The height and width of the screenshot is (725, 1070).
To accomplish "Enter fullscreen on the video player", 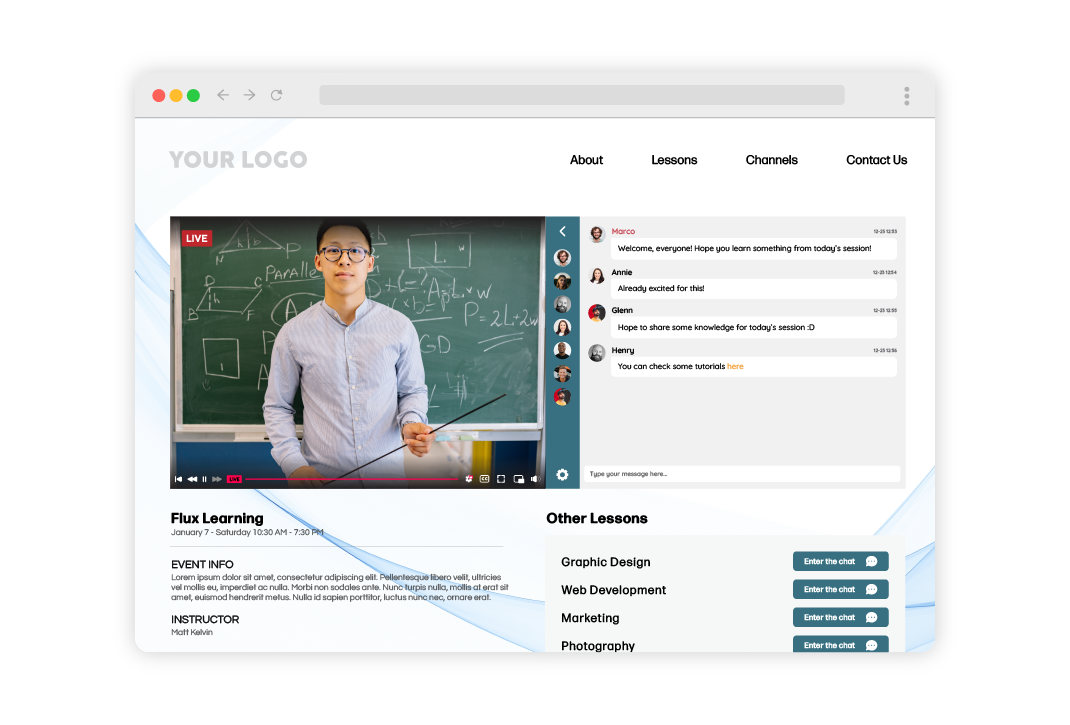I will pyautogui.click(x=503, y=479).
